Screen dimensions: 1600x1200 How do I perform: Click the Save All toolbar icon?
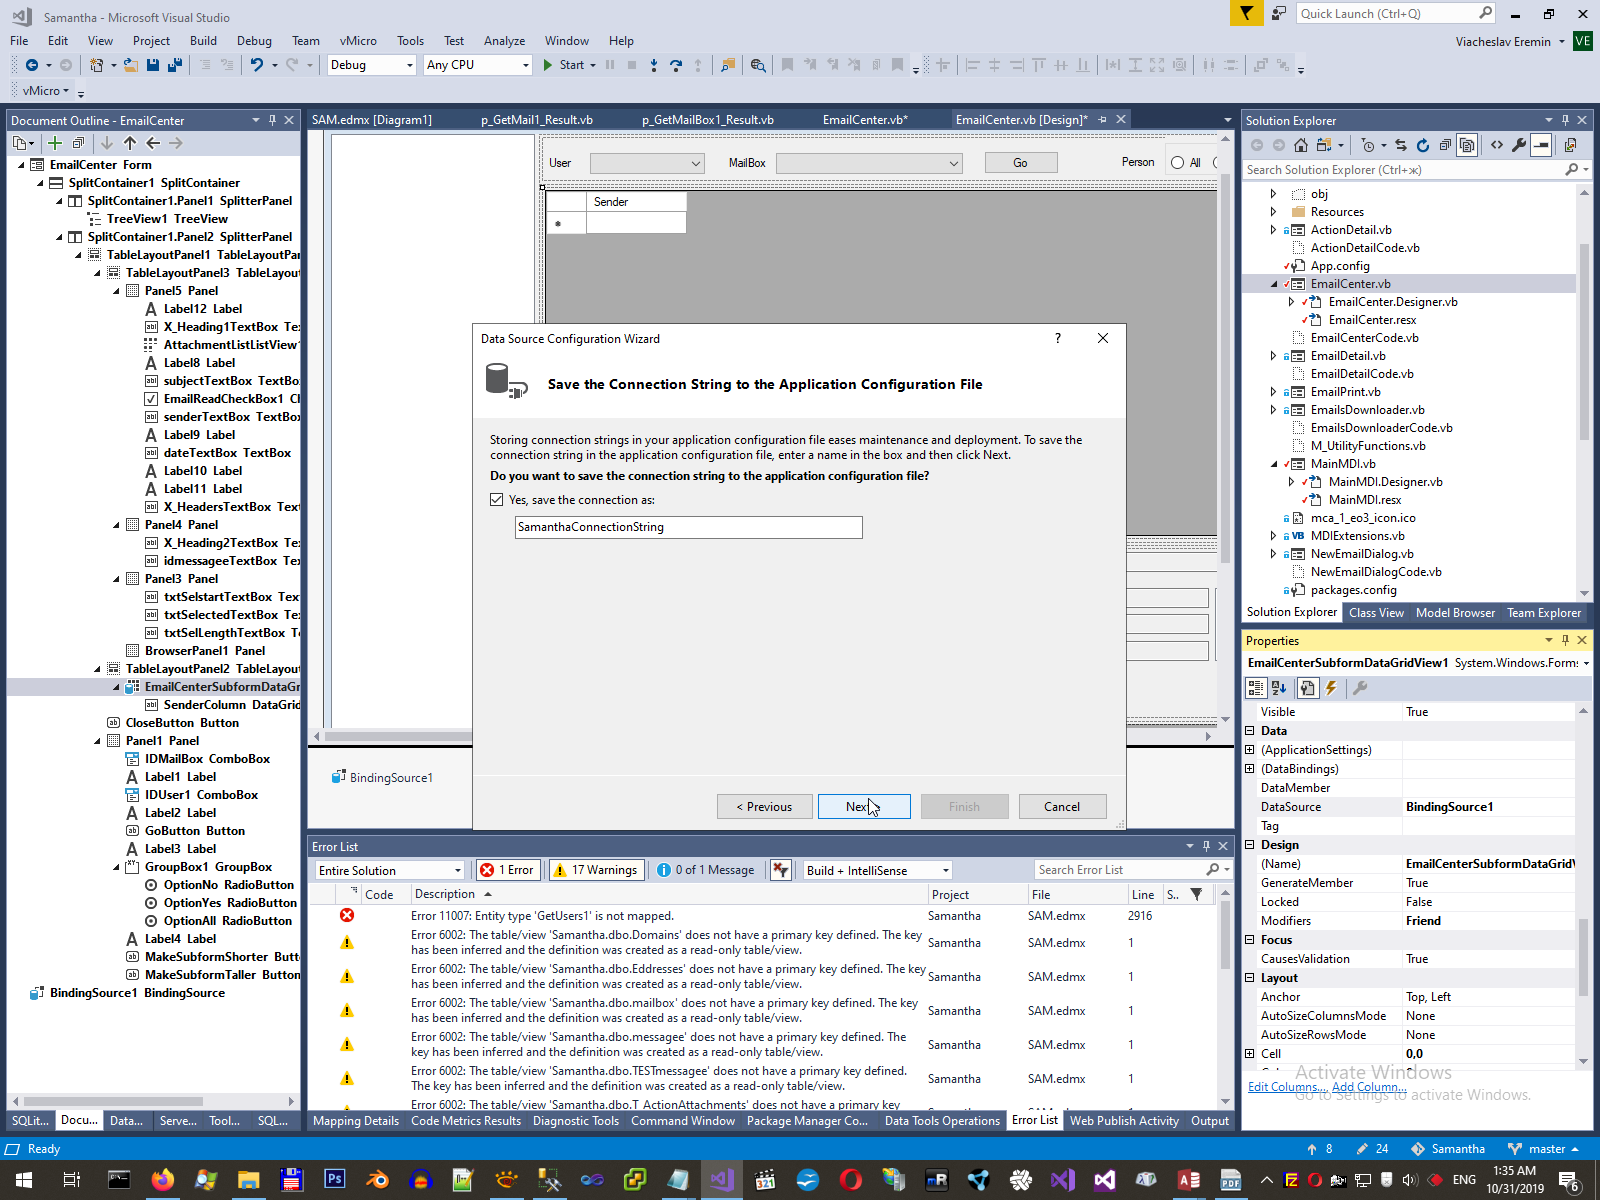(x=175, y=65)
